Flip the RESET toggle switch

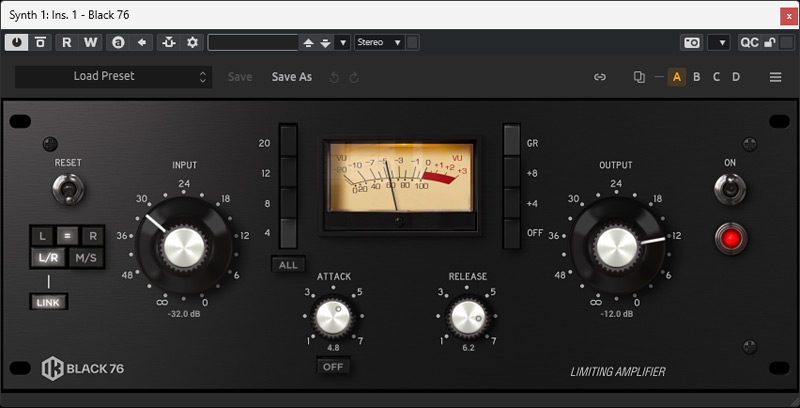pyautogui.click(x=69, y=189)
